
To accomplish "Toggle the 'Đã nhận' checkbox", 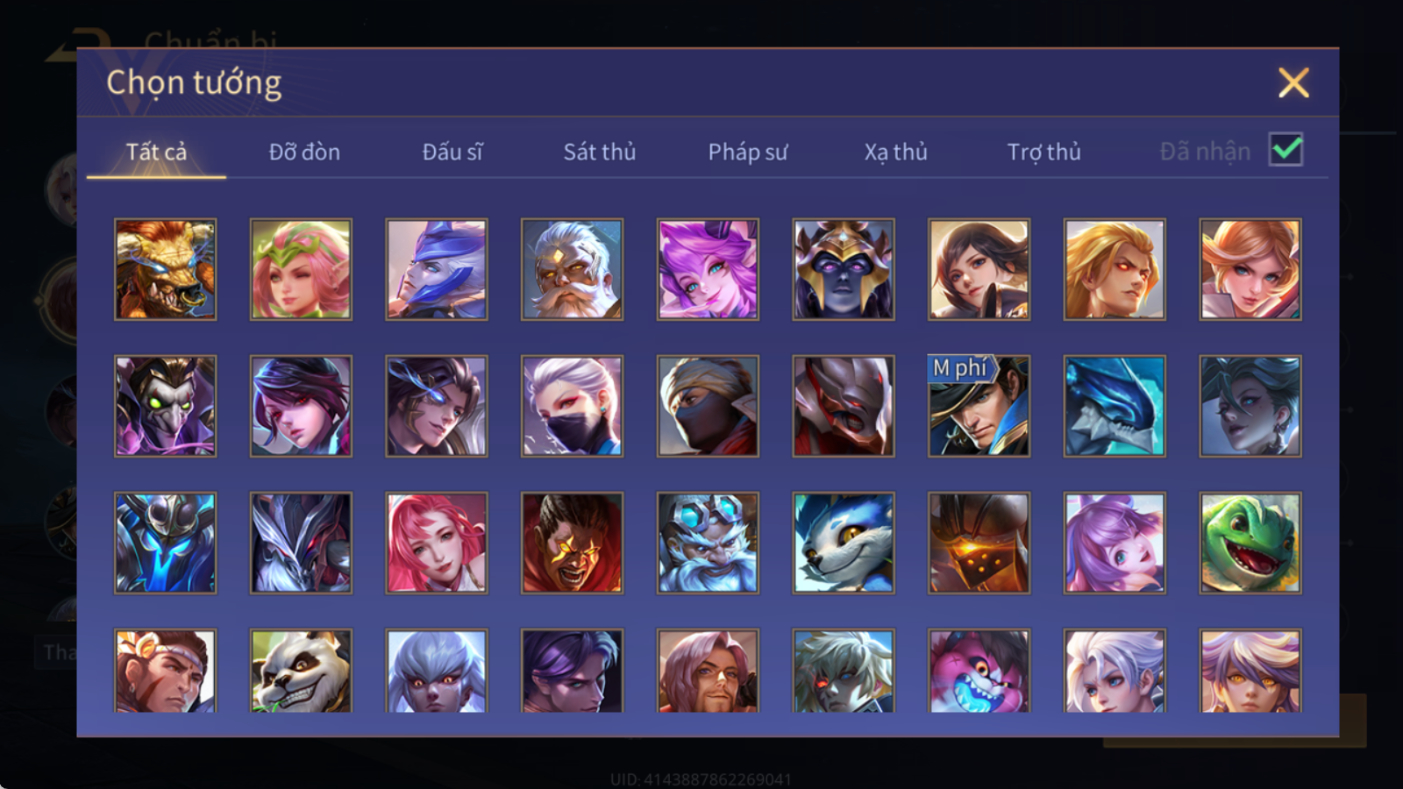I will point(1285,150).
